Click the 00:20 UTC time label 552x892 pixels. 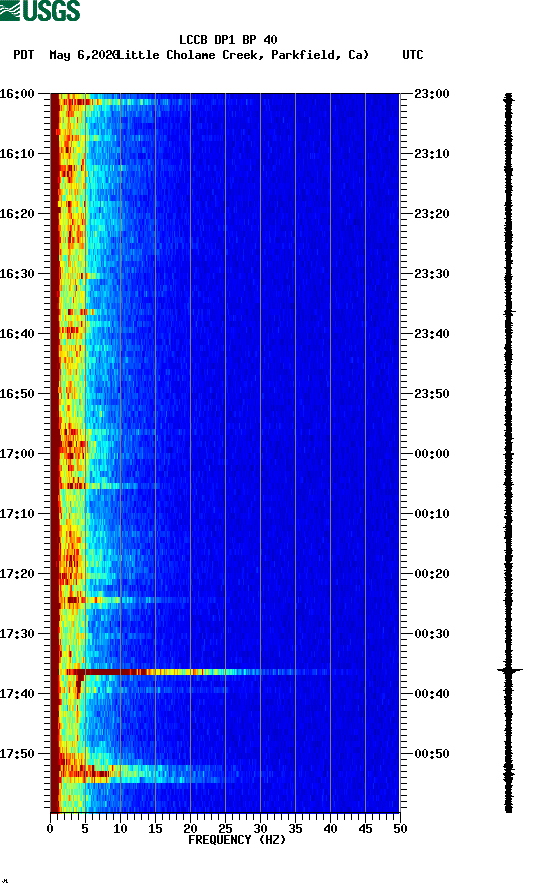432,574
